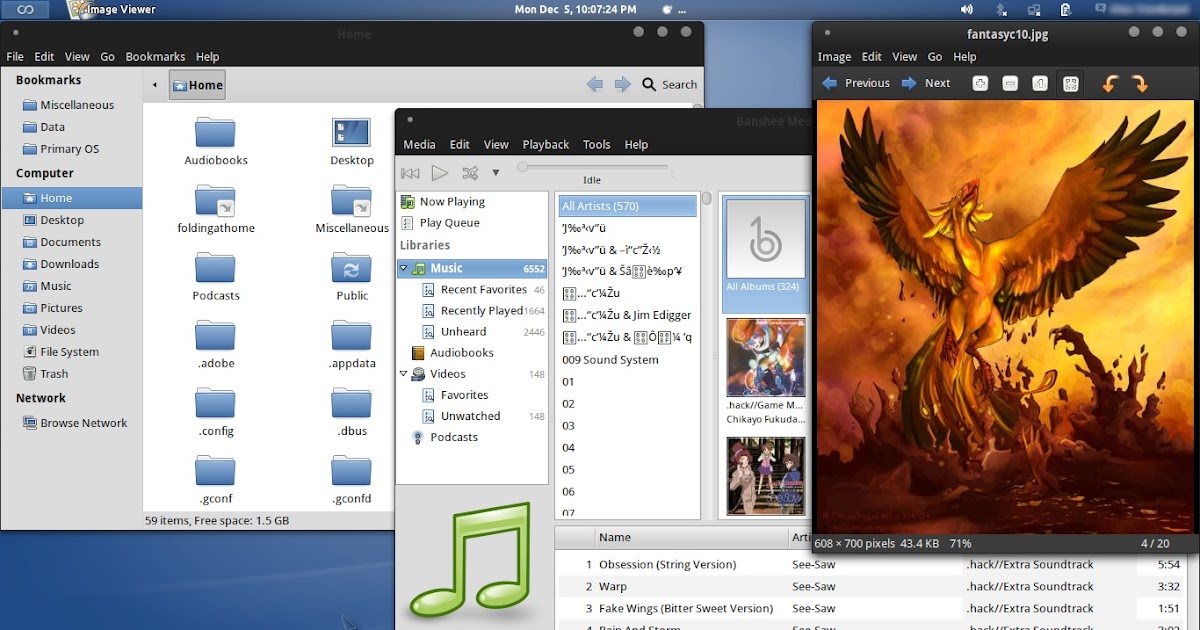1200x630 pixels.
Task: Open the Bookmarks menu in the file manager
Action: click(156, 56)
